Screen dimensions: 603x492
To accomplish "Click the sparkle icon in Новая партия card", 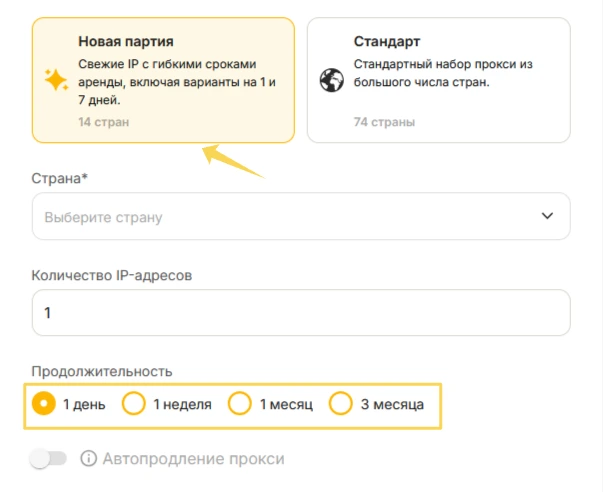I will (56, 80).
